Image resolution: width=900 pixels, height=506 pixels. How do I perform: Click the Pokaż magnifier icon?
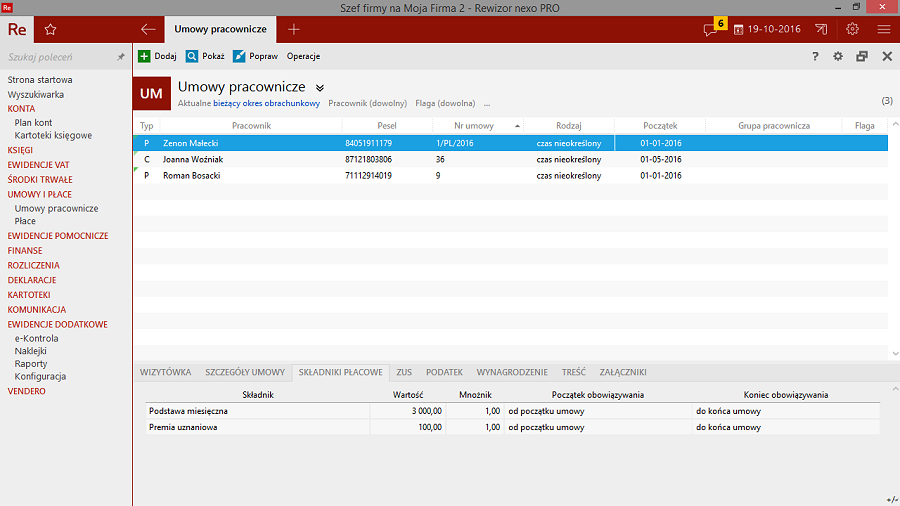[x=192, y=56]
